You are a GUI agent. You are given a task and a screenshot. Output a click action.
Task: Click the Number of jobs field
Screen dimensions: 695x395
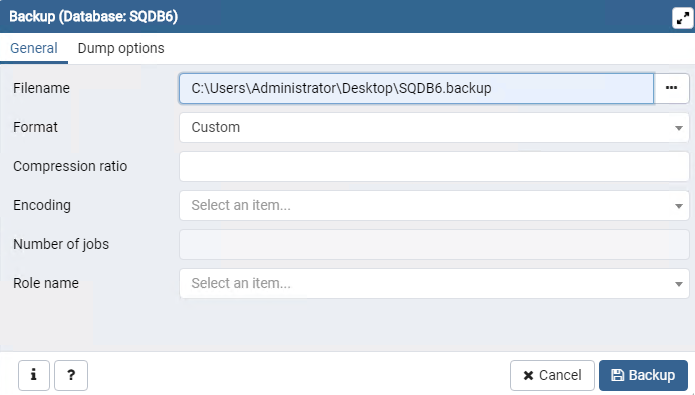click(x=434, y=244)
